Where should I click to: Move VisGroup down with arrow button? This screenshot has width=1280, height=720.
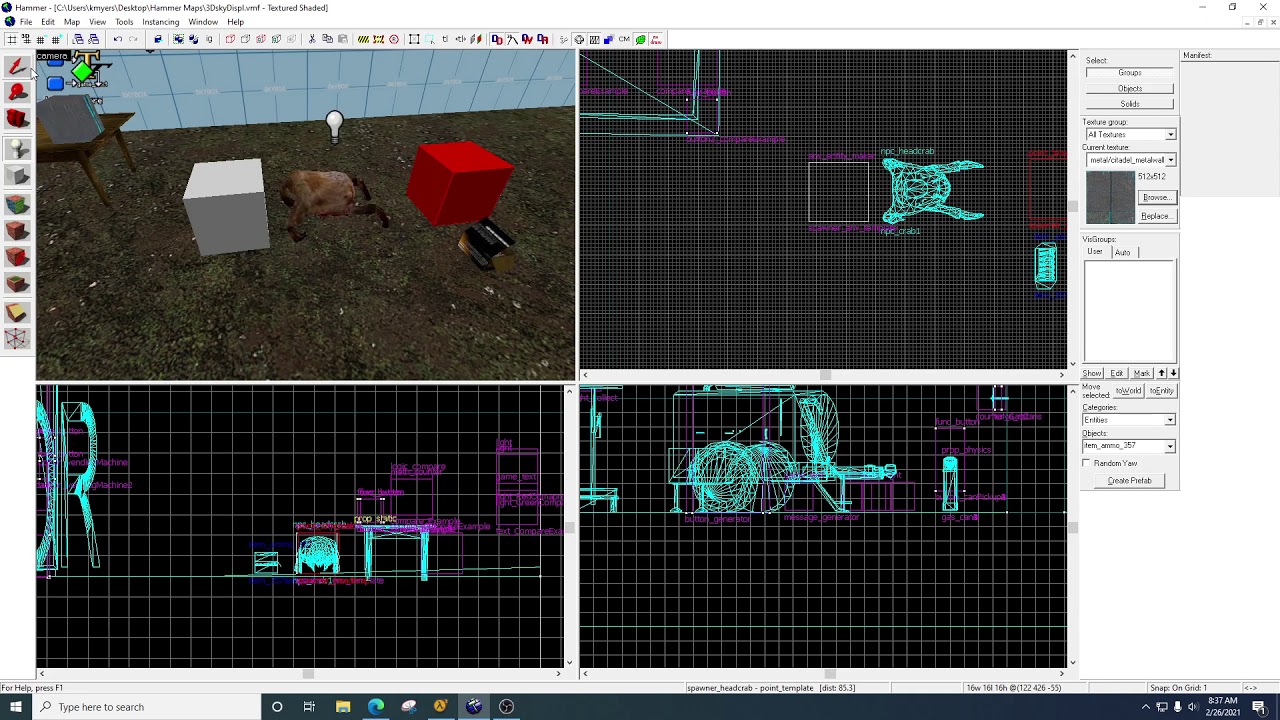click(1173, 373)
